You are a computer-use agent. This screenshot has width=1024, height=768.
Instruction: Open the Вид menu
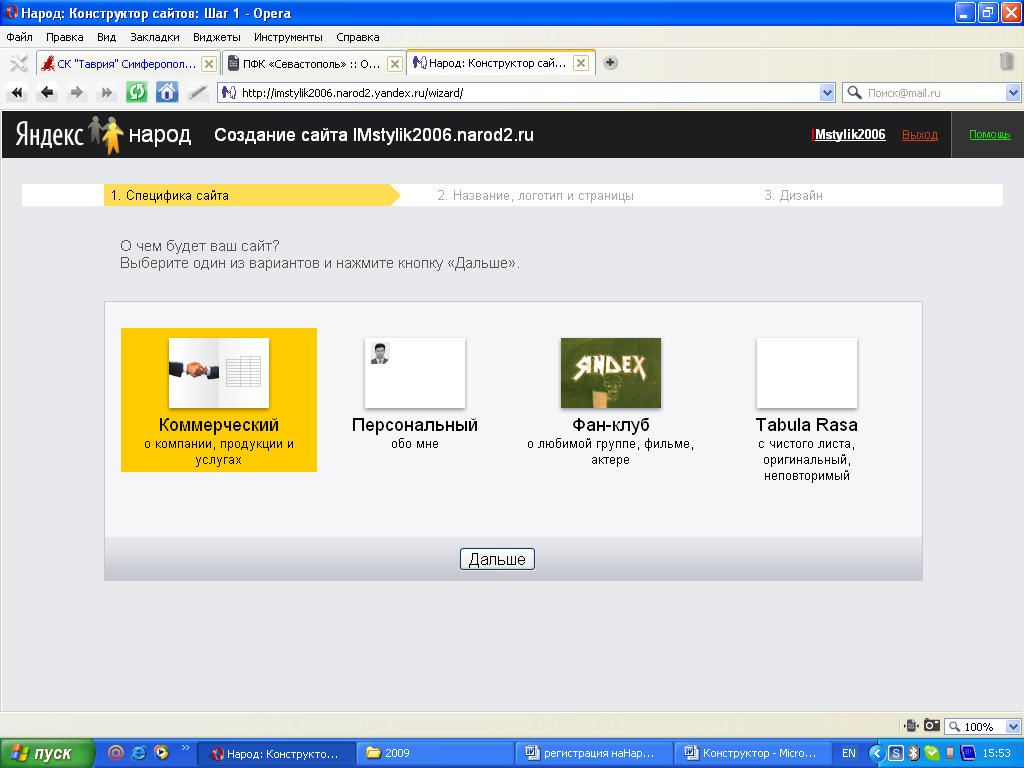106,37
